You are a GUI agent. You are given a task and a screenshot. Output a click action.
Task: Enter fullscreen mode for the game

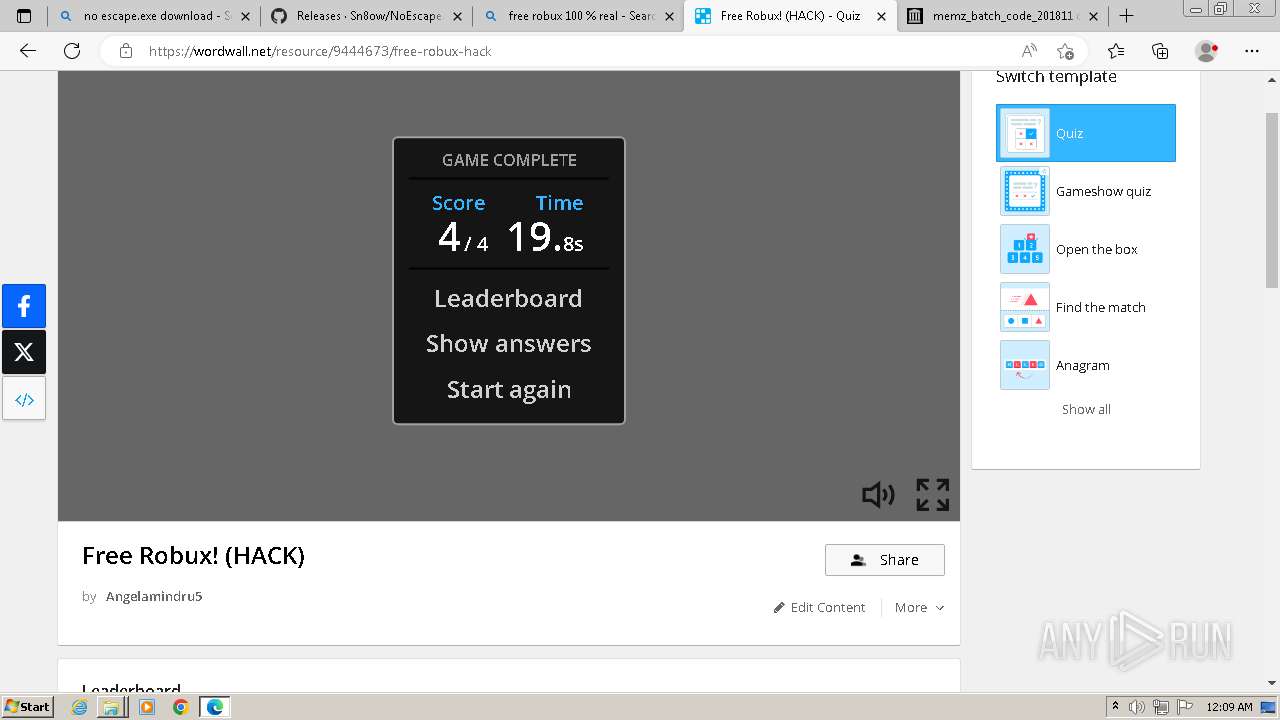point(932,494)
